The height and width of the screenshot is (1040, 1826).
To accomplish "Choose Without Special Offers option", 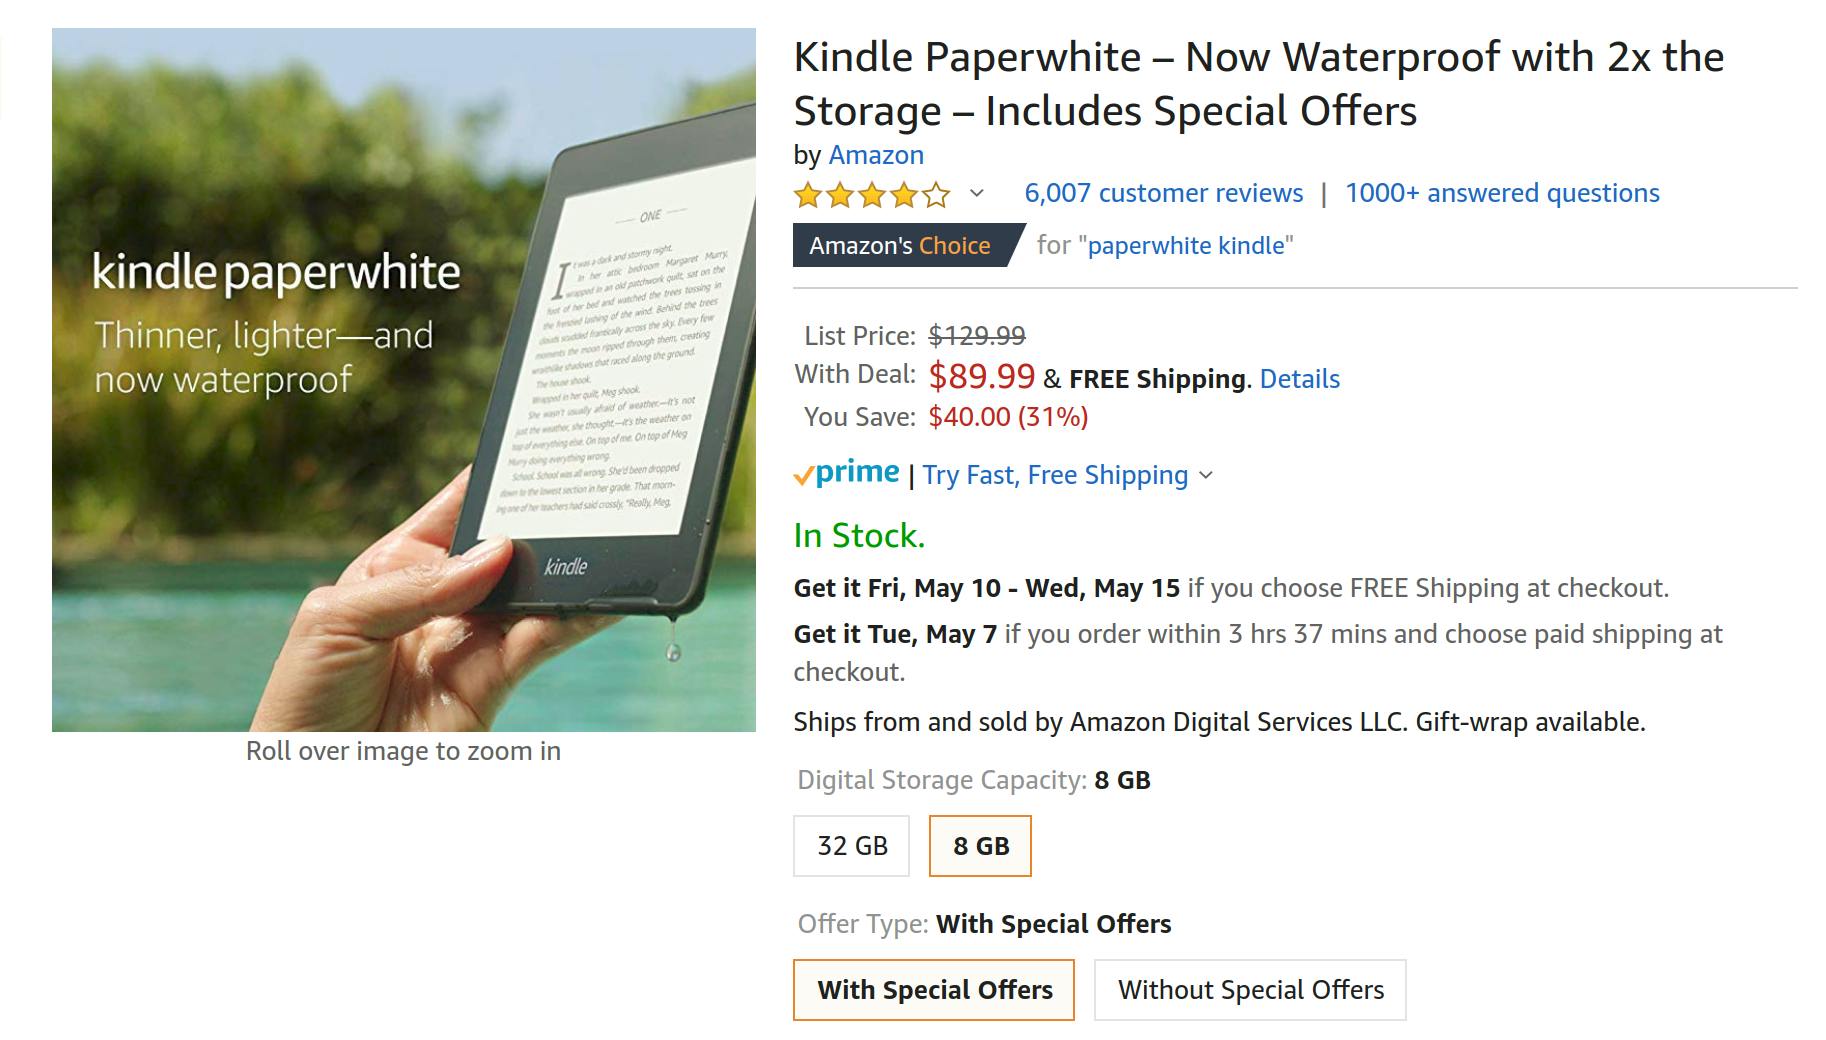I will tap(1250, 990).
